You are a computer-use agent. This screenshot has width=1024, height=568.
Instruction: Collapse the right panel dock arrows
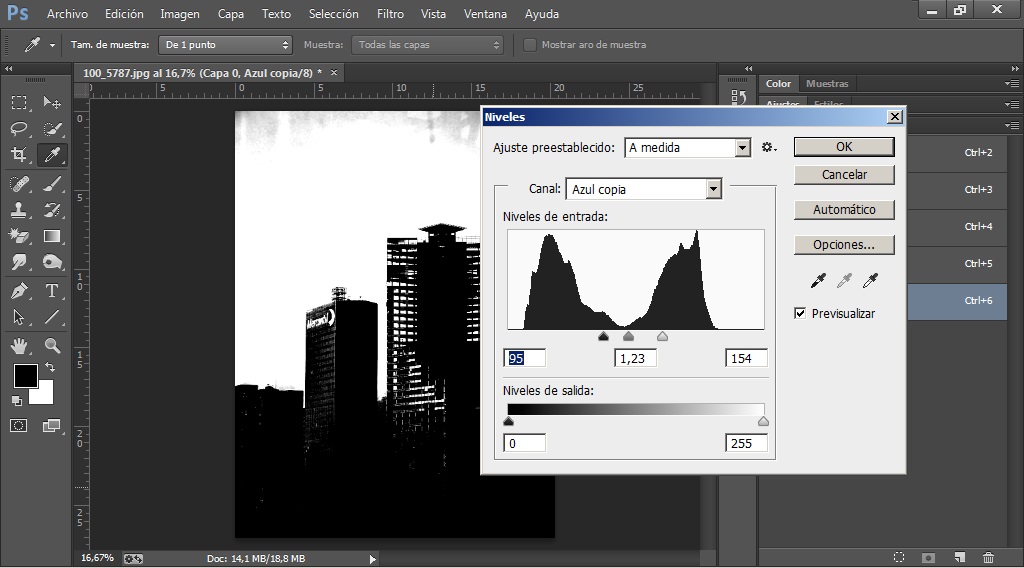coord(1015,68)
